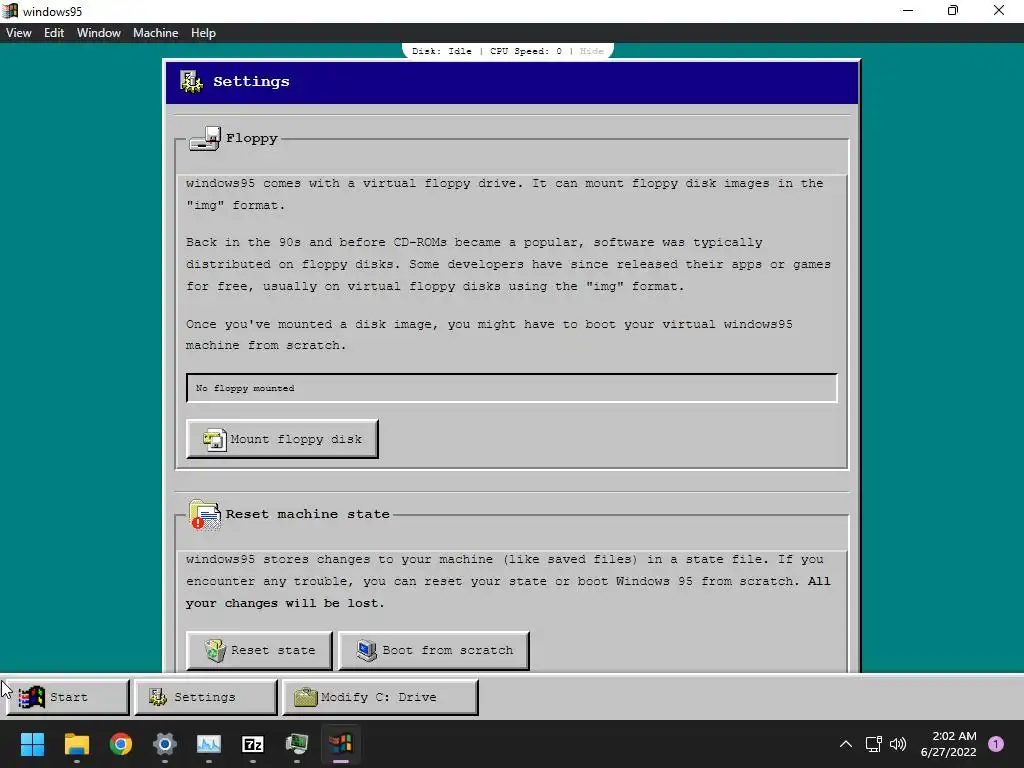Click the Reset machine state folder icon
The height and width of the screenshot is (768, 1024).
[204, 515]
